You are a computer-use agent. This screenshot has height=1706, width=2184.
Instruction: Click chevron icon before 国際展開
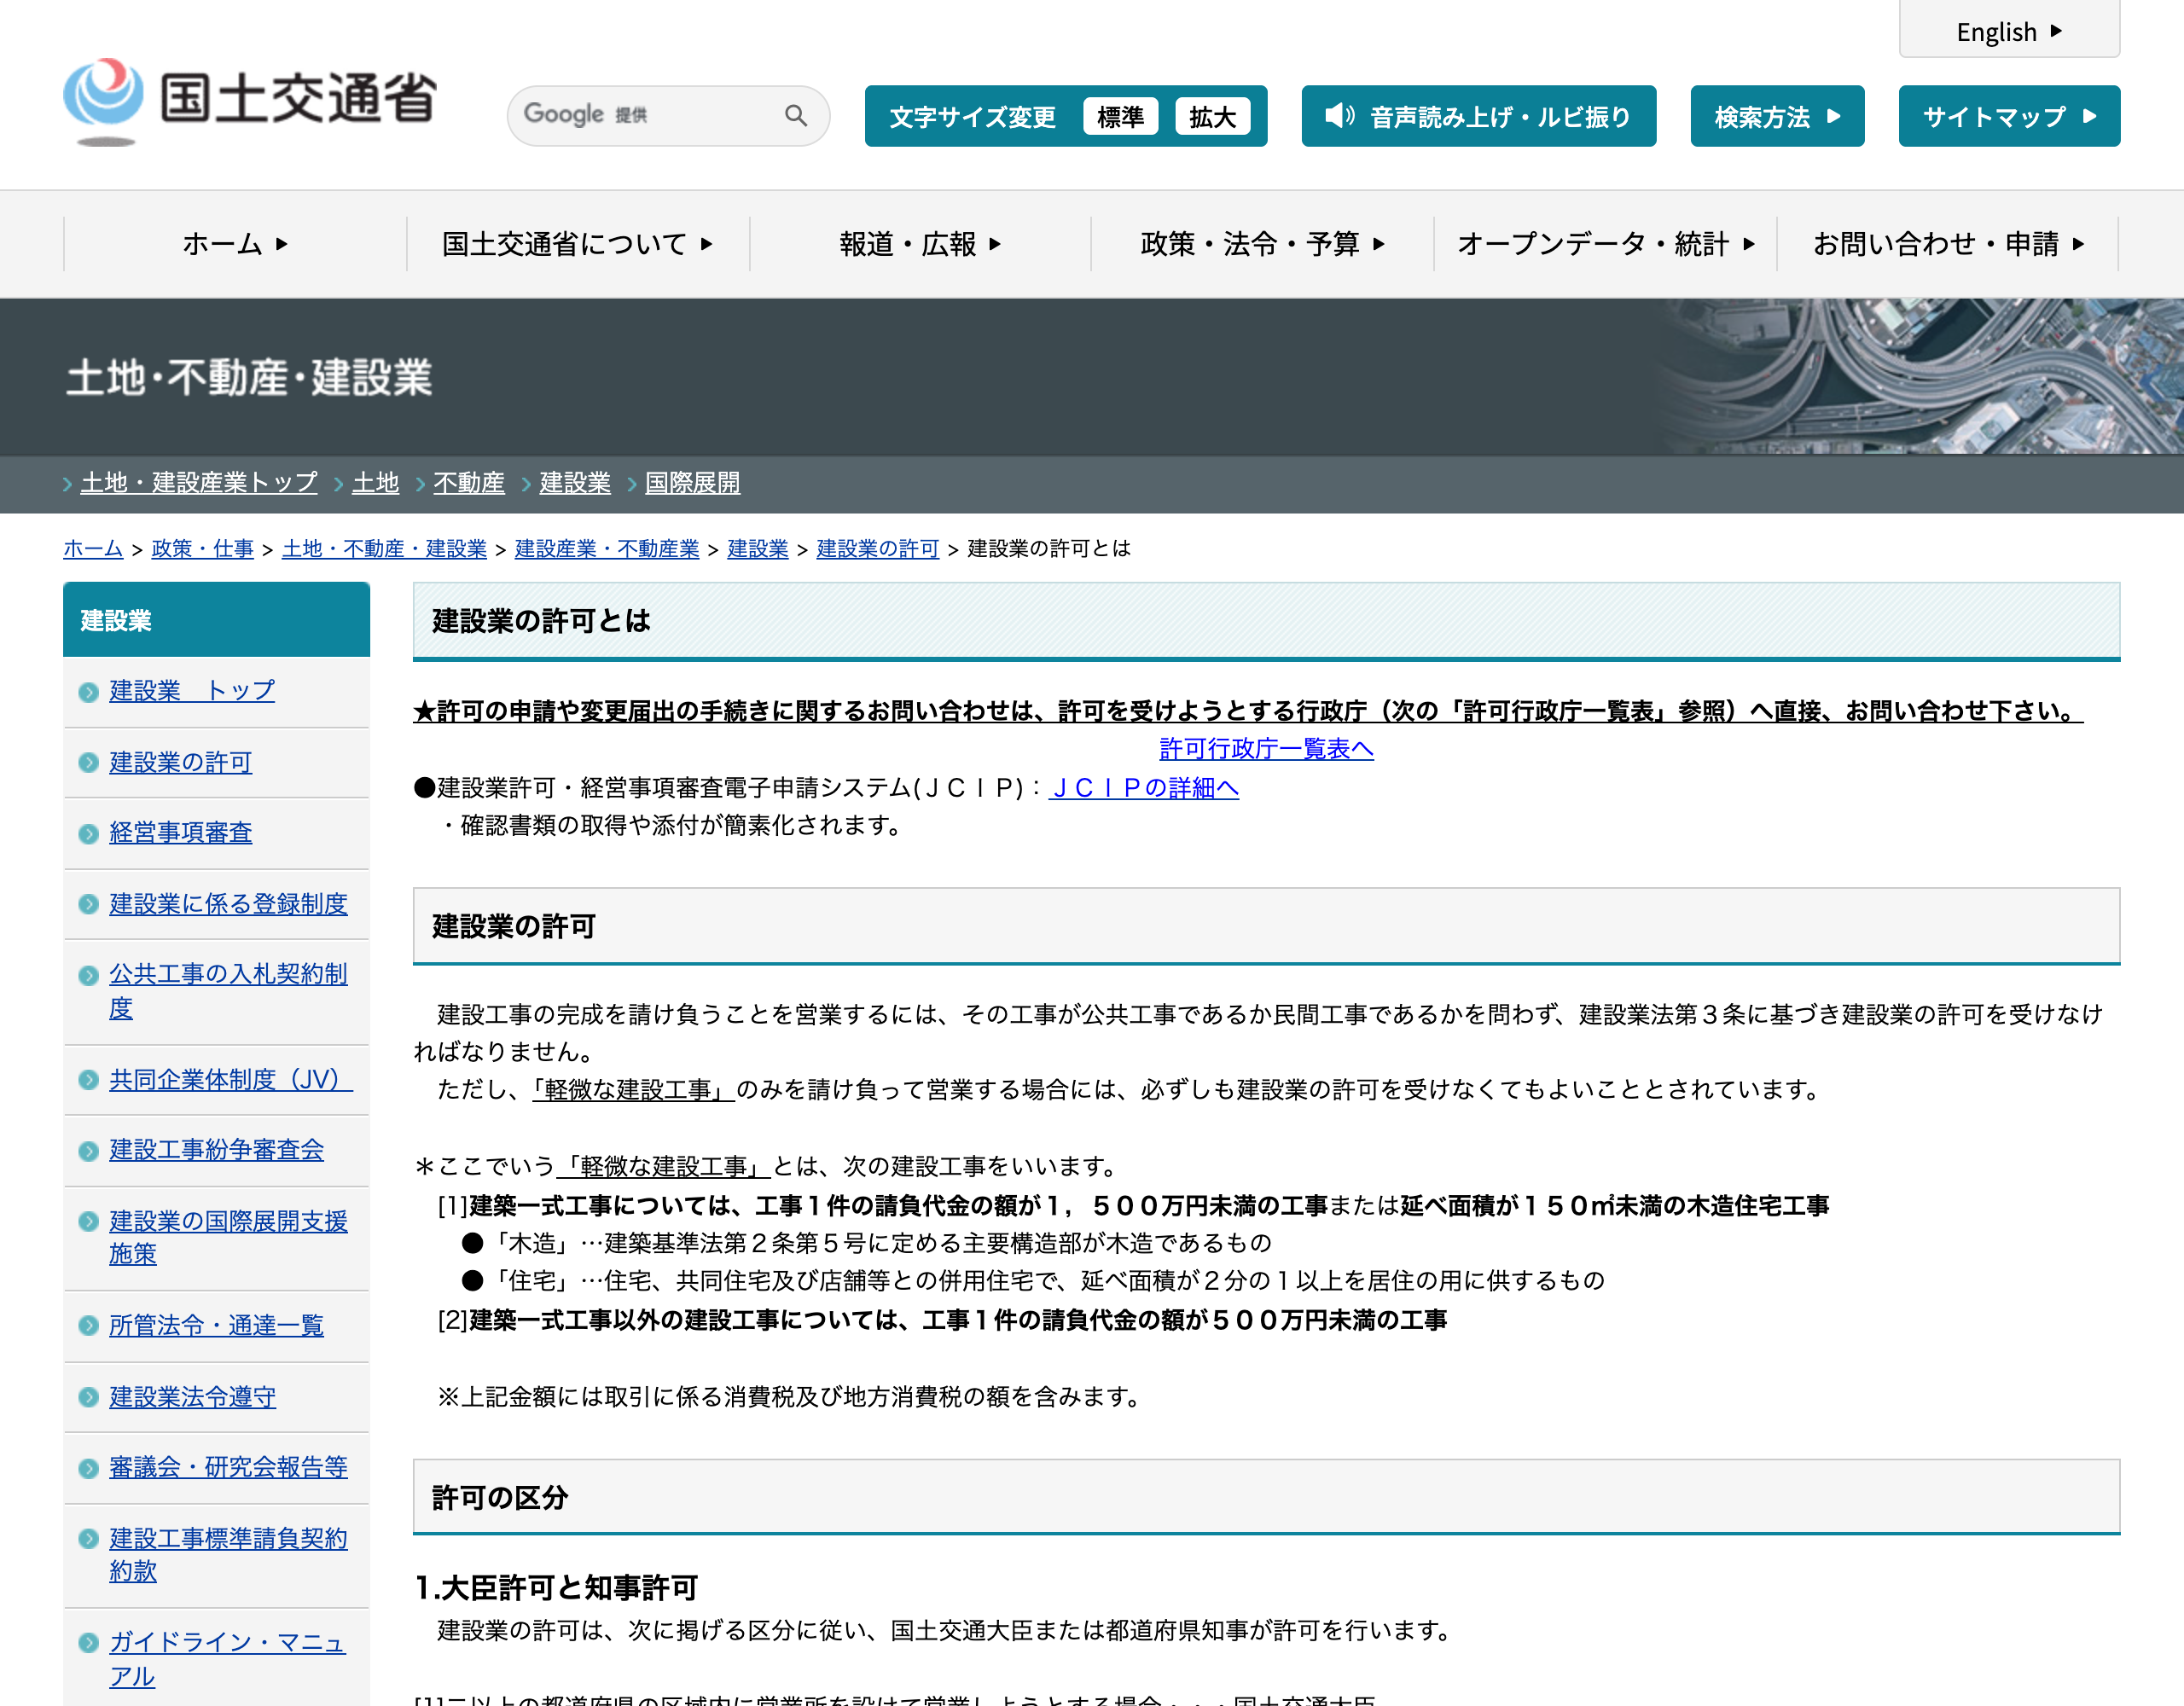[632, 484]
